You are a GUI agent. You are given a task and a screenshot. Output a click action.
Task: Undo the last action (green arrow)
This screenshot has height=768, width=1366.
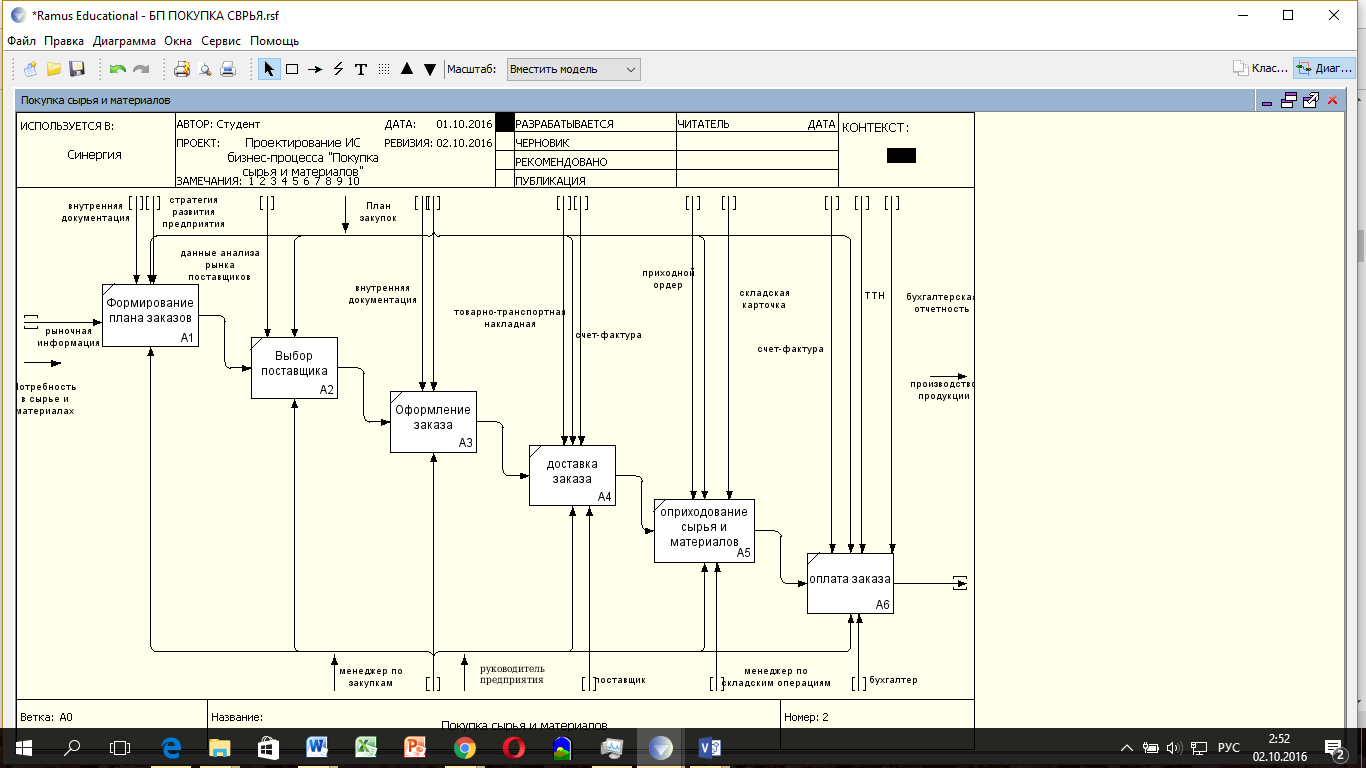click(x=118, y=69)
